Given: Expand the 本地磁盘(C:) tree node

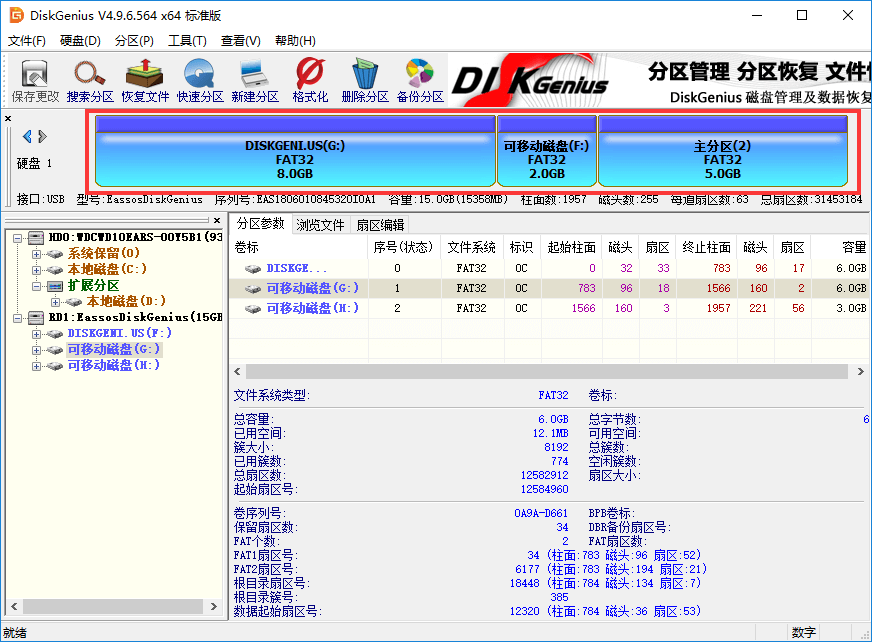Looking at the screenshot, I should pyautogui.click(x=37, y=270).
